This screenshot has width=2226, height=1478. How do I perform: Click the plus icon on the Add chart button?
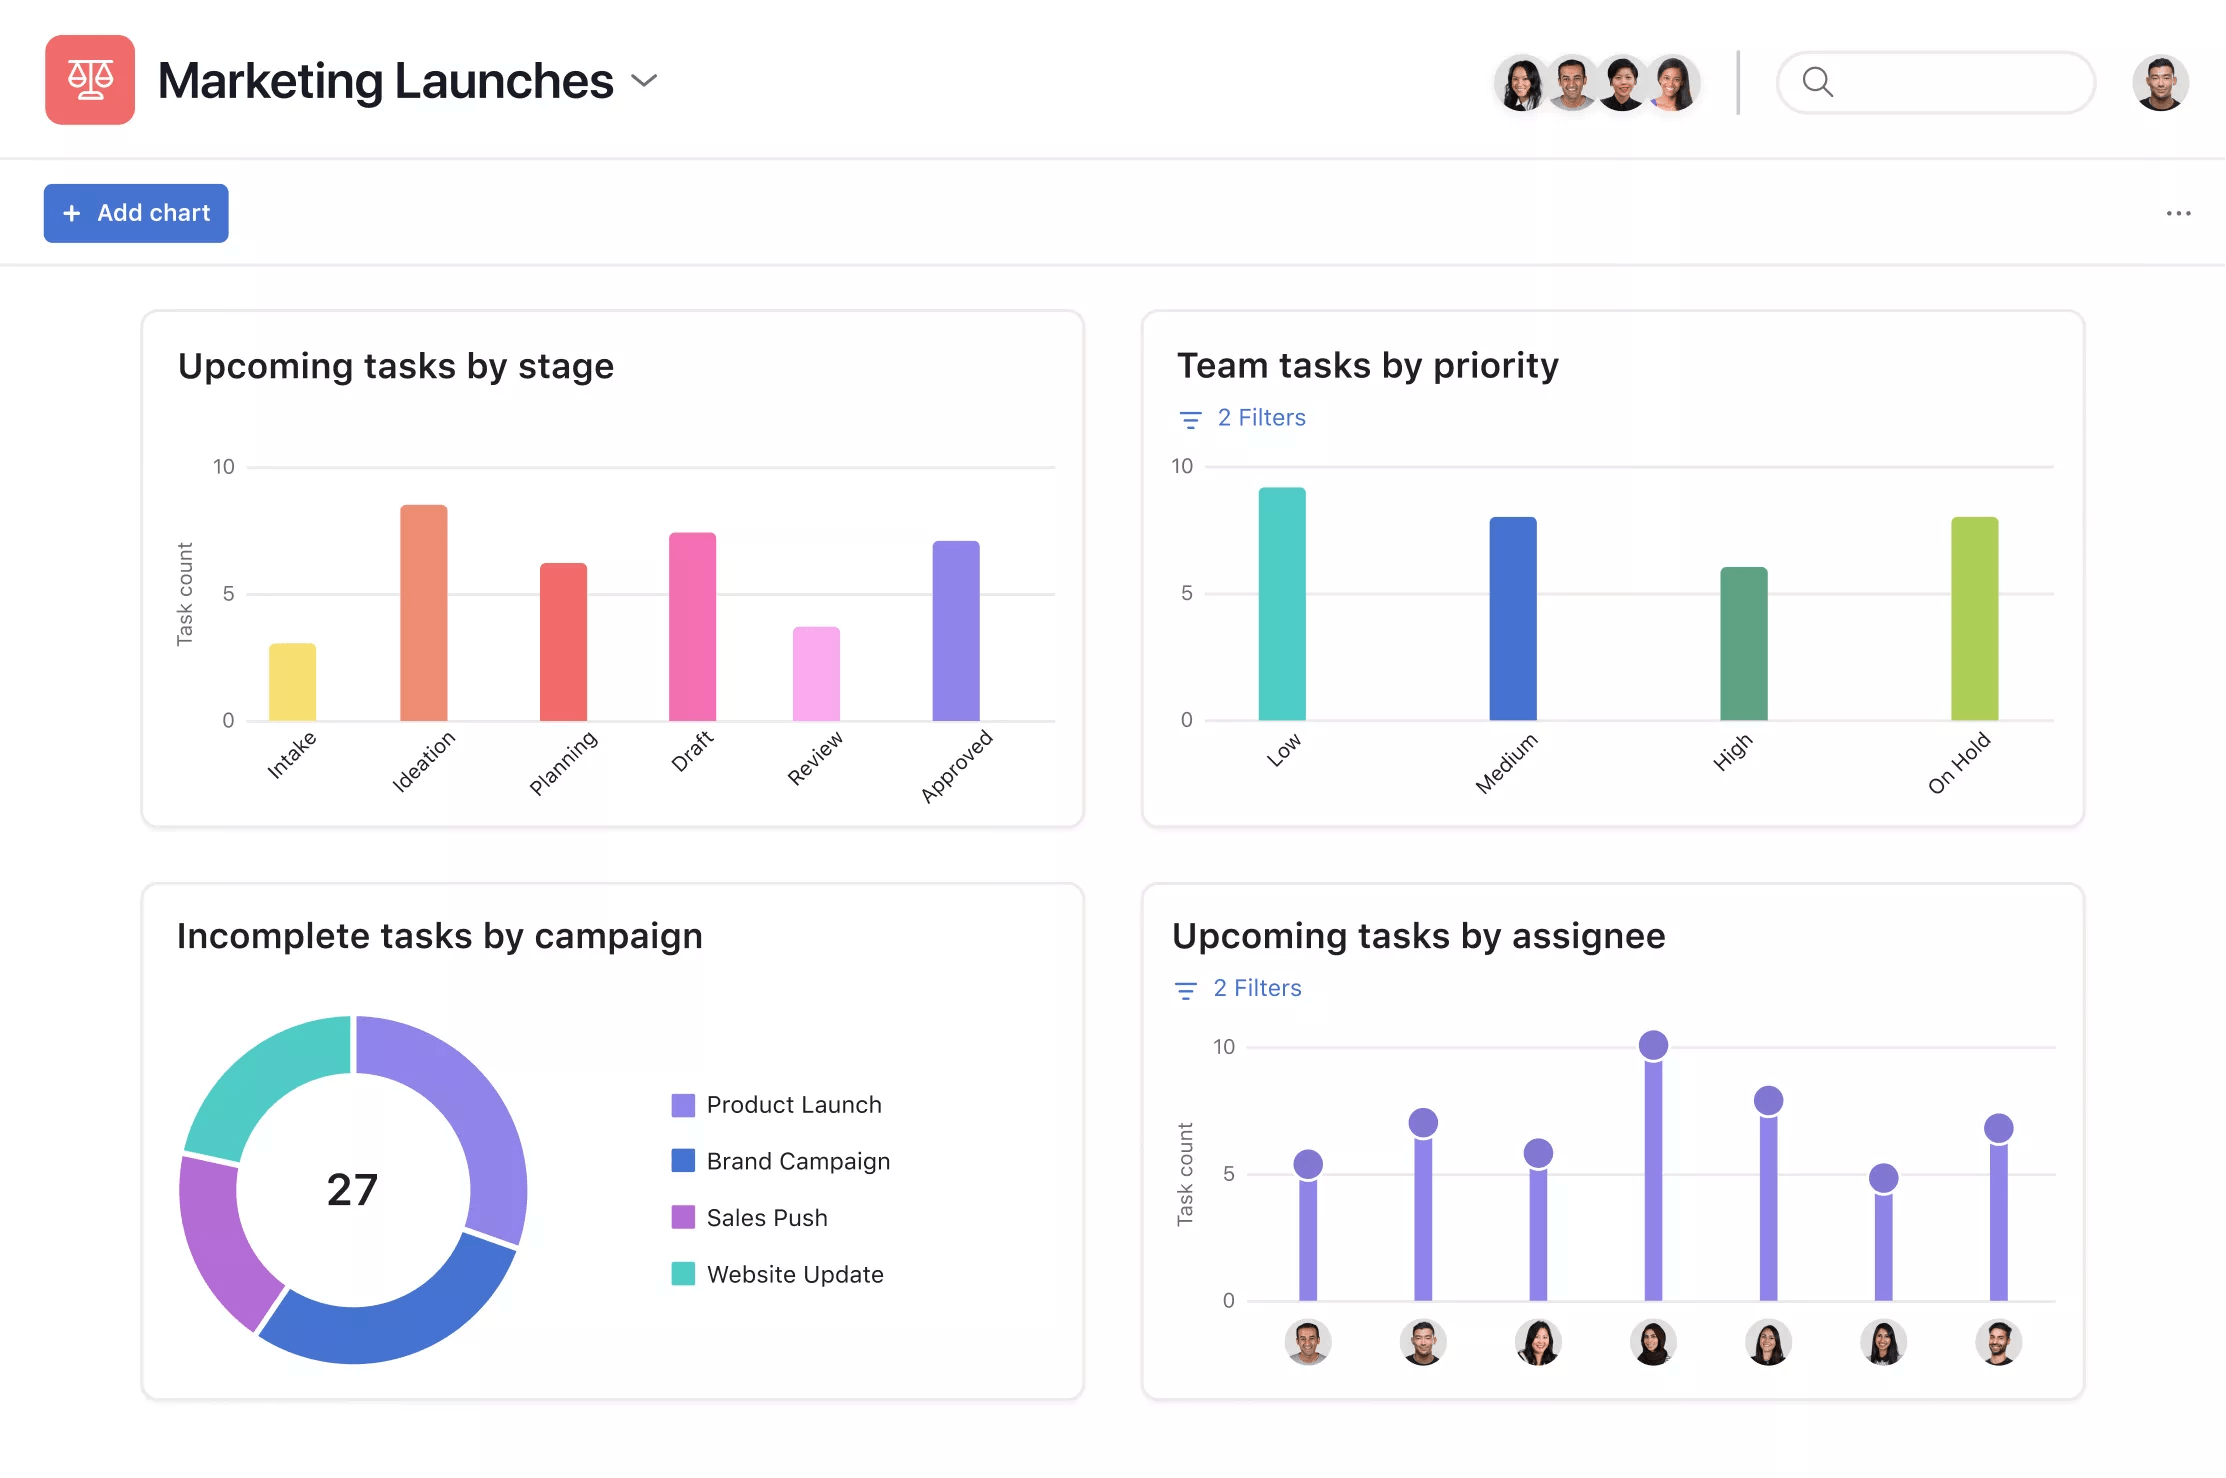(72, 213)
